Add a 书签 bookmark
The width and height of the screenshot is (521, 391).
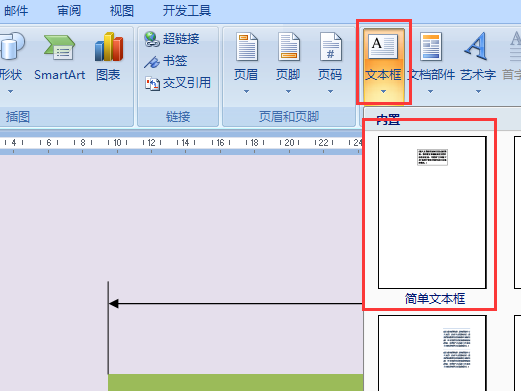coord(166,61)
